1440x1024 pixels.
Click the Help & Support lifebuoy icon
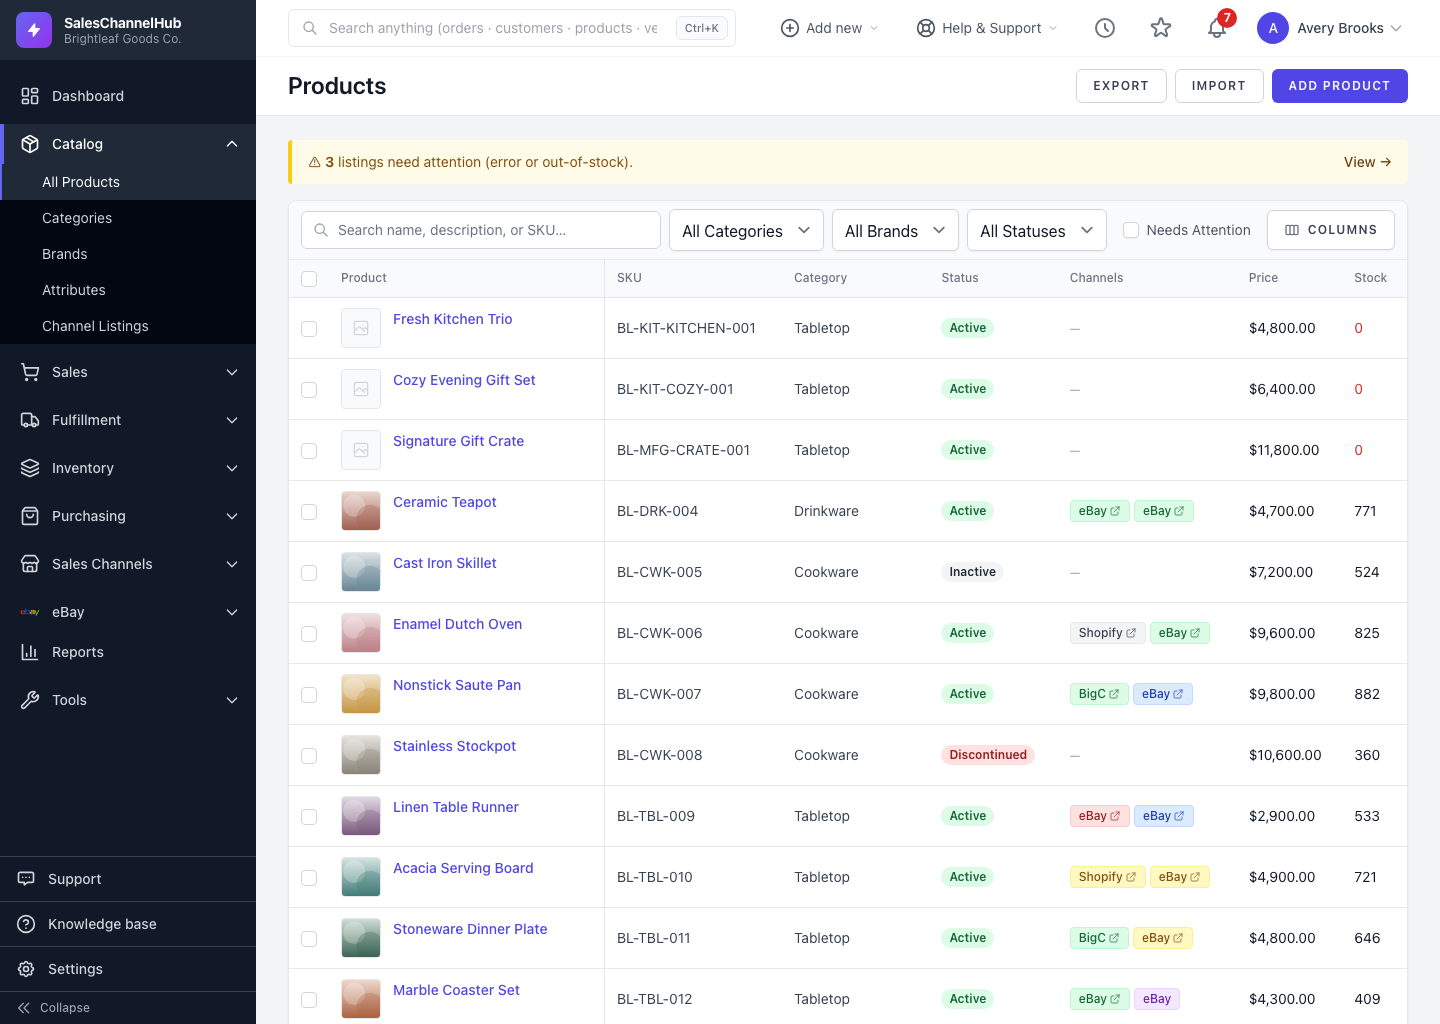click(926, 28)
